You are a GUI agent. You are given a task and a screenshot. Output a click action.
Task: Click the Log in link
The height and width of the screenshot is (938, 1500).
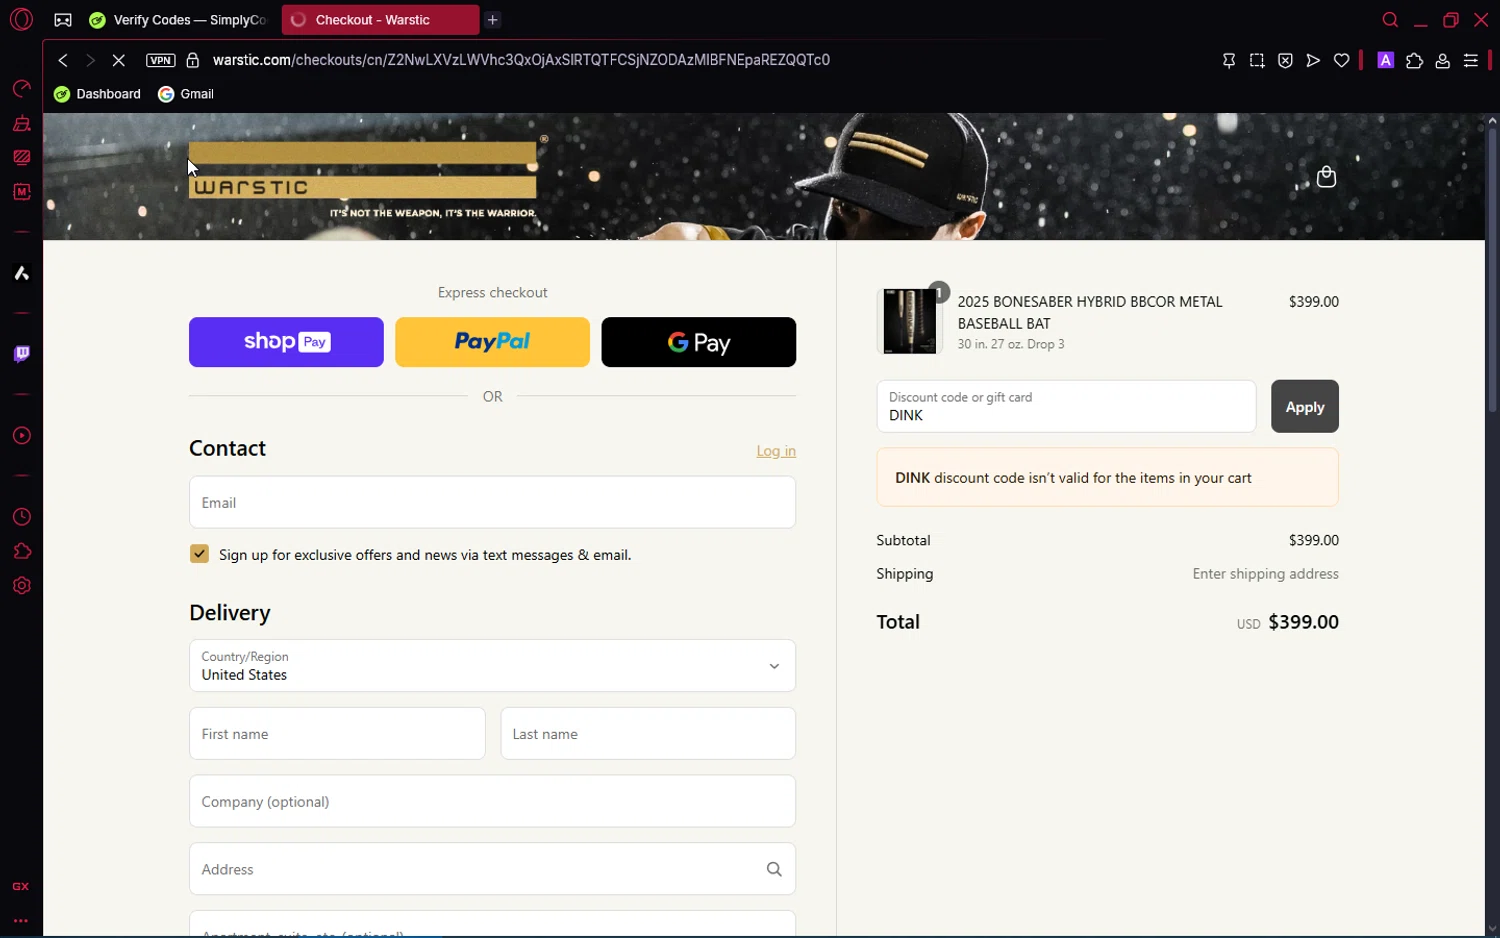click(x=776, y=451)
